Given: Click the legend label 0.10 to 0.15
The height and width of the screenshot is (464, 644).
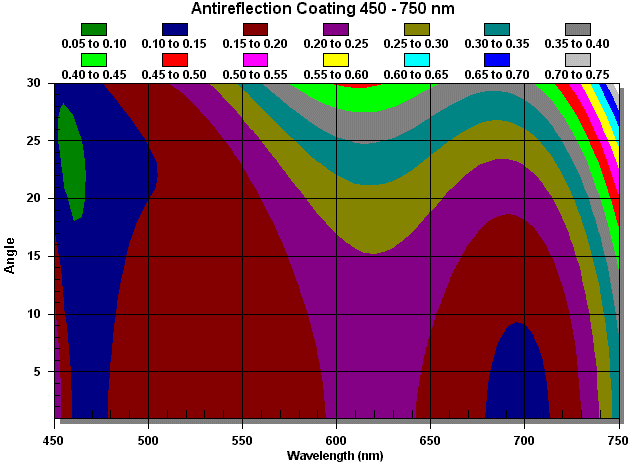Looking at the screenshot, I should [x=174, y=44].
